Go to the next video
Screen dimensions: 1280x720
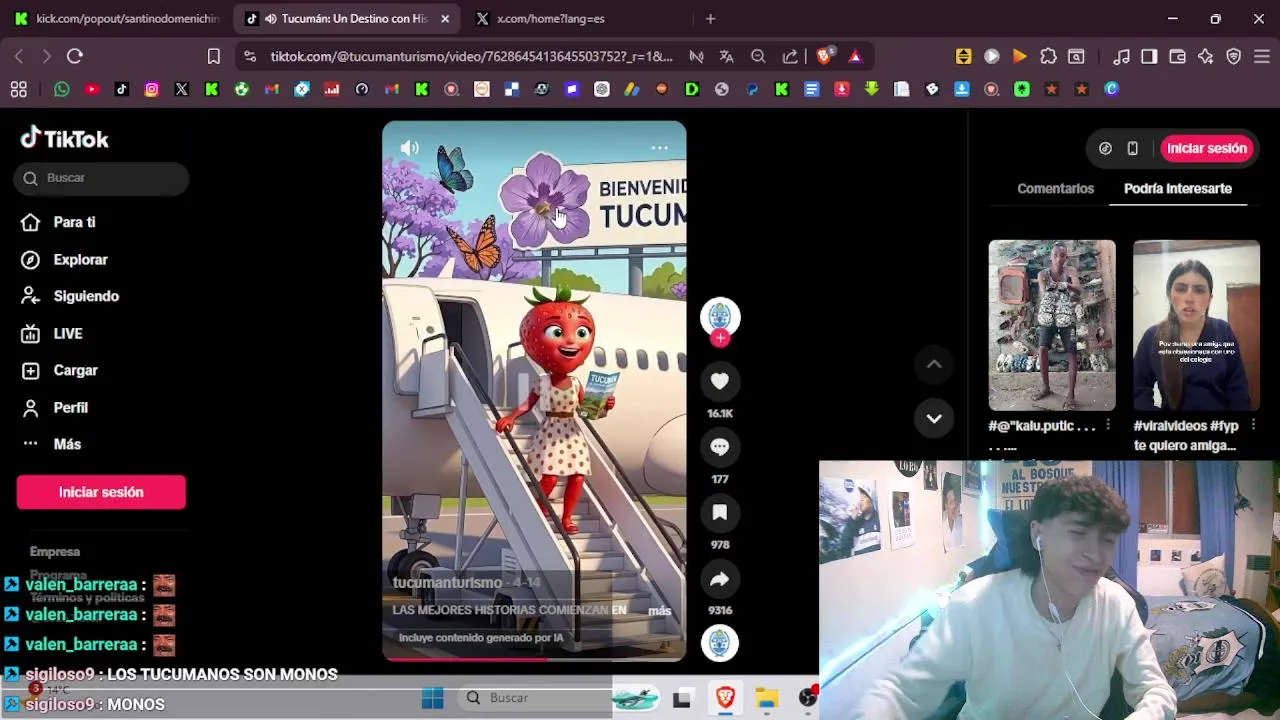coord(934,419)
